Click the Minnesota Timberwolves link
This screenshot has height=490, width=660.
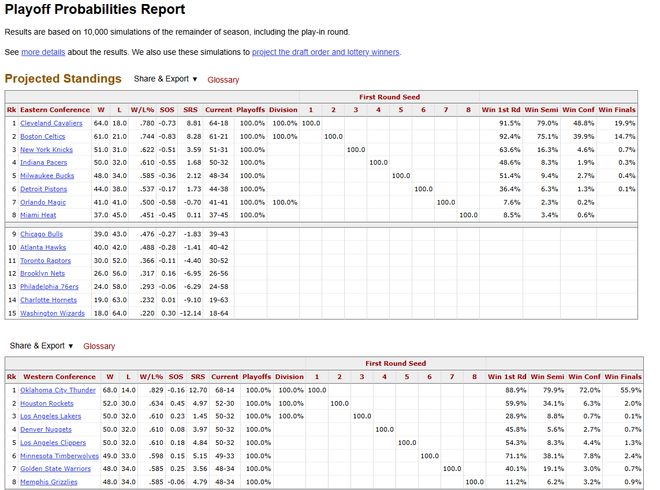(59, 456)
